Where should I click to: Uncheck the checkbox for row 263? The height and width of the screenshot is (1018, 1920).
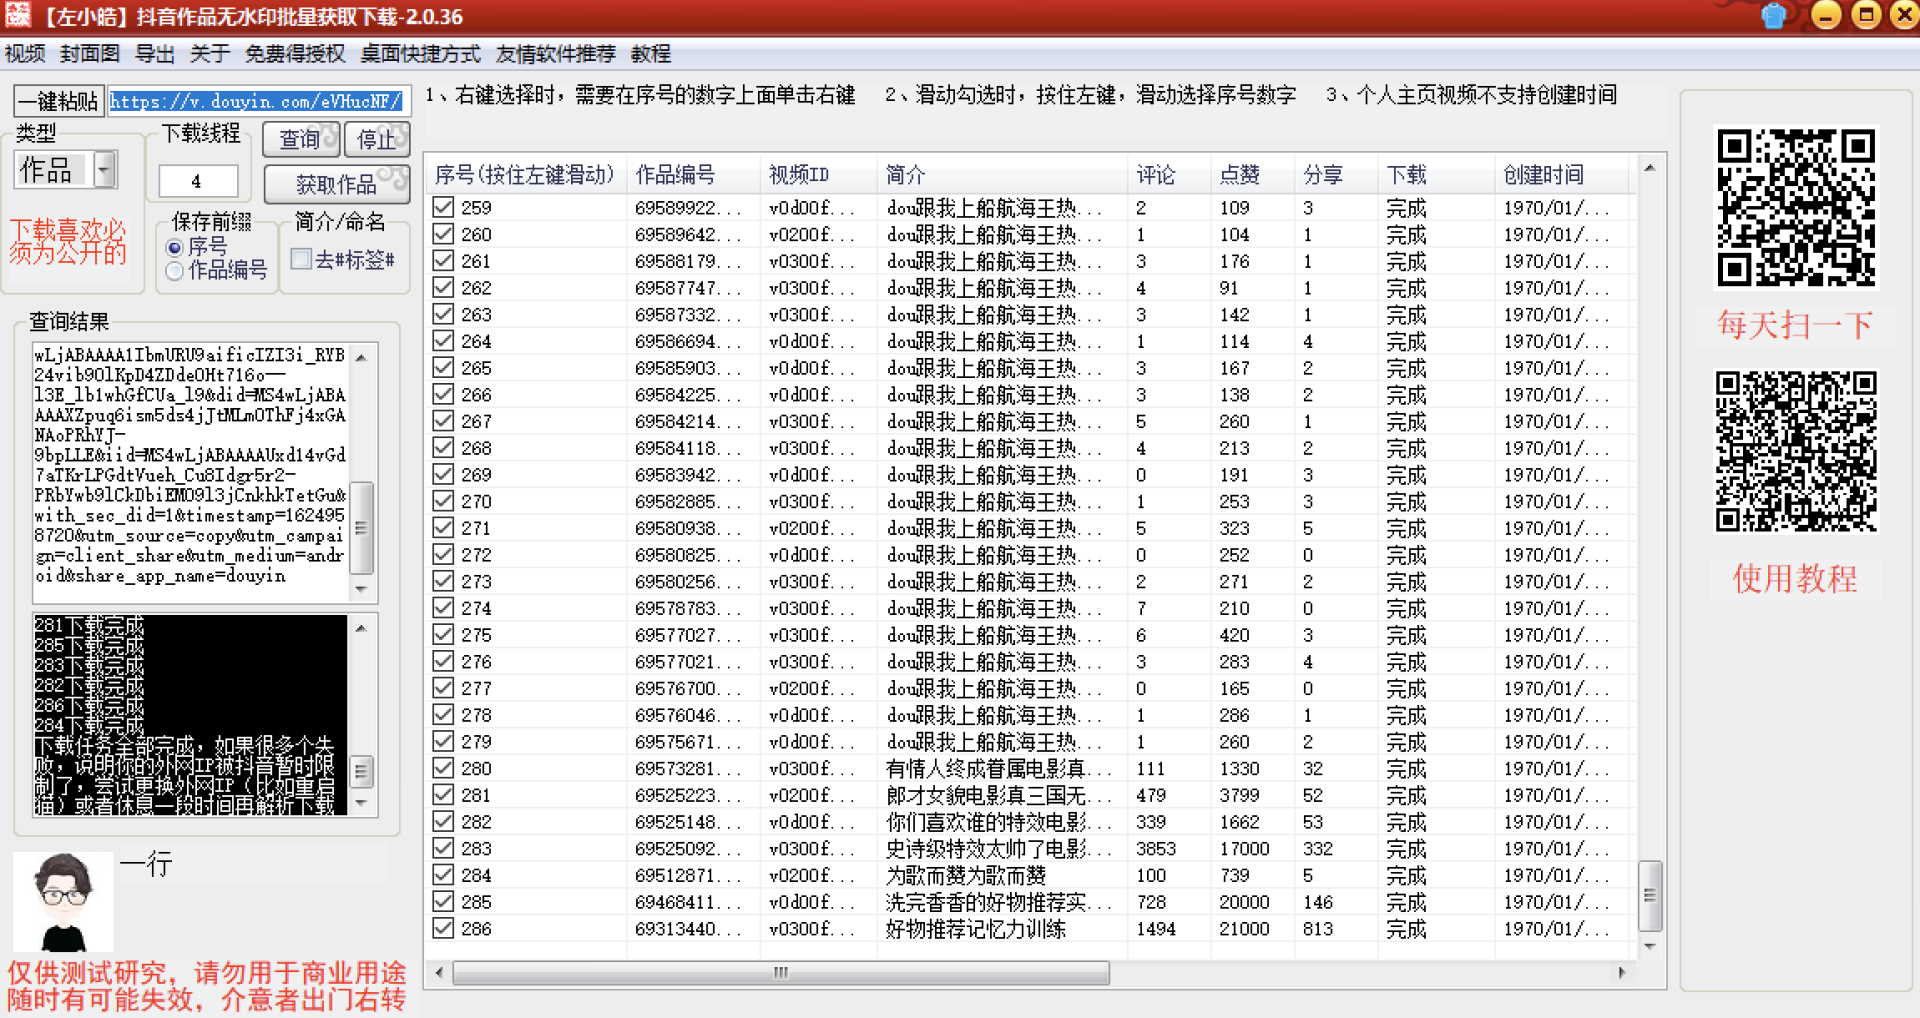click(x=443, y=314)
